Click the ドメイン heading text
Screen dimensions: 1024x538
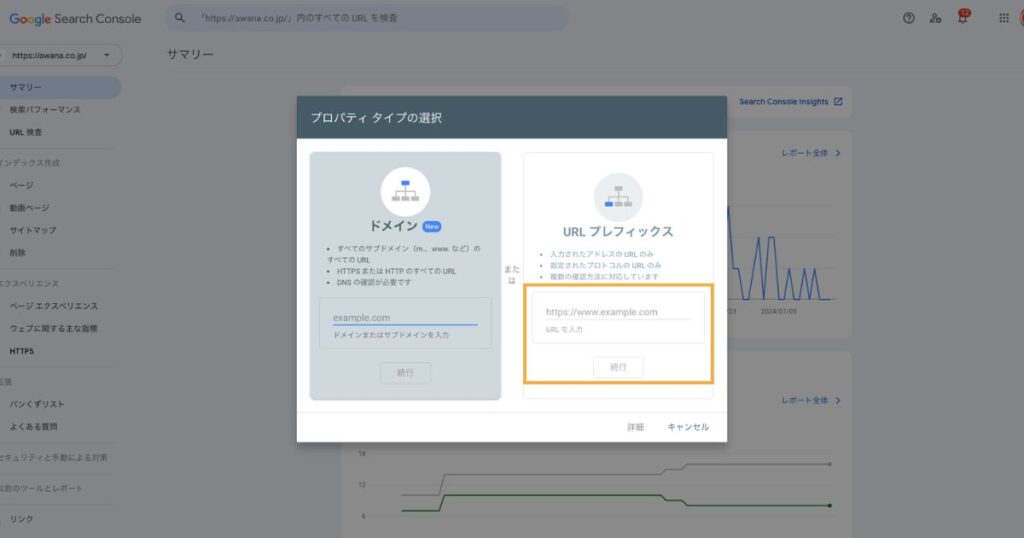[x=393, y=226]
